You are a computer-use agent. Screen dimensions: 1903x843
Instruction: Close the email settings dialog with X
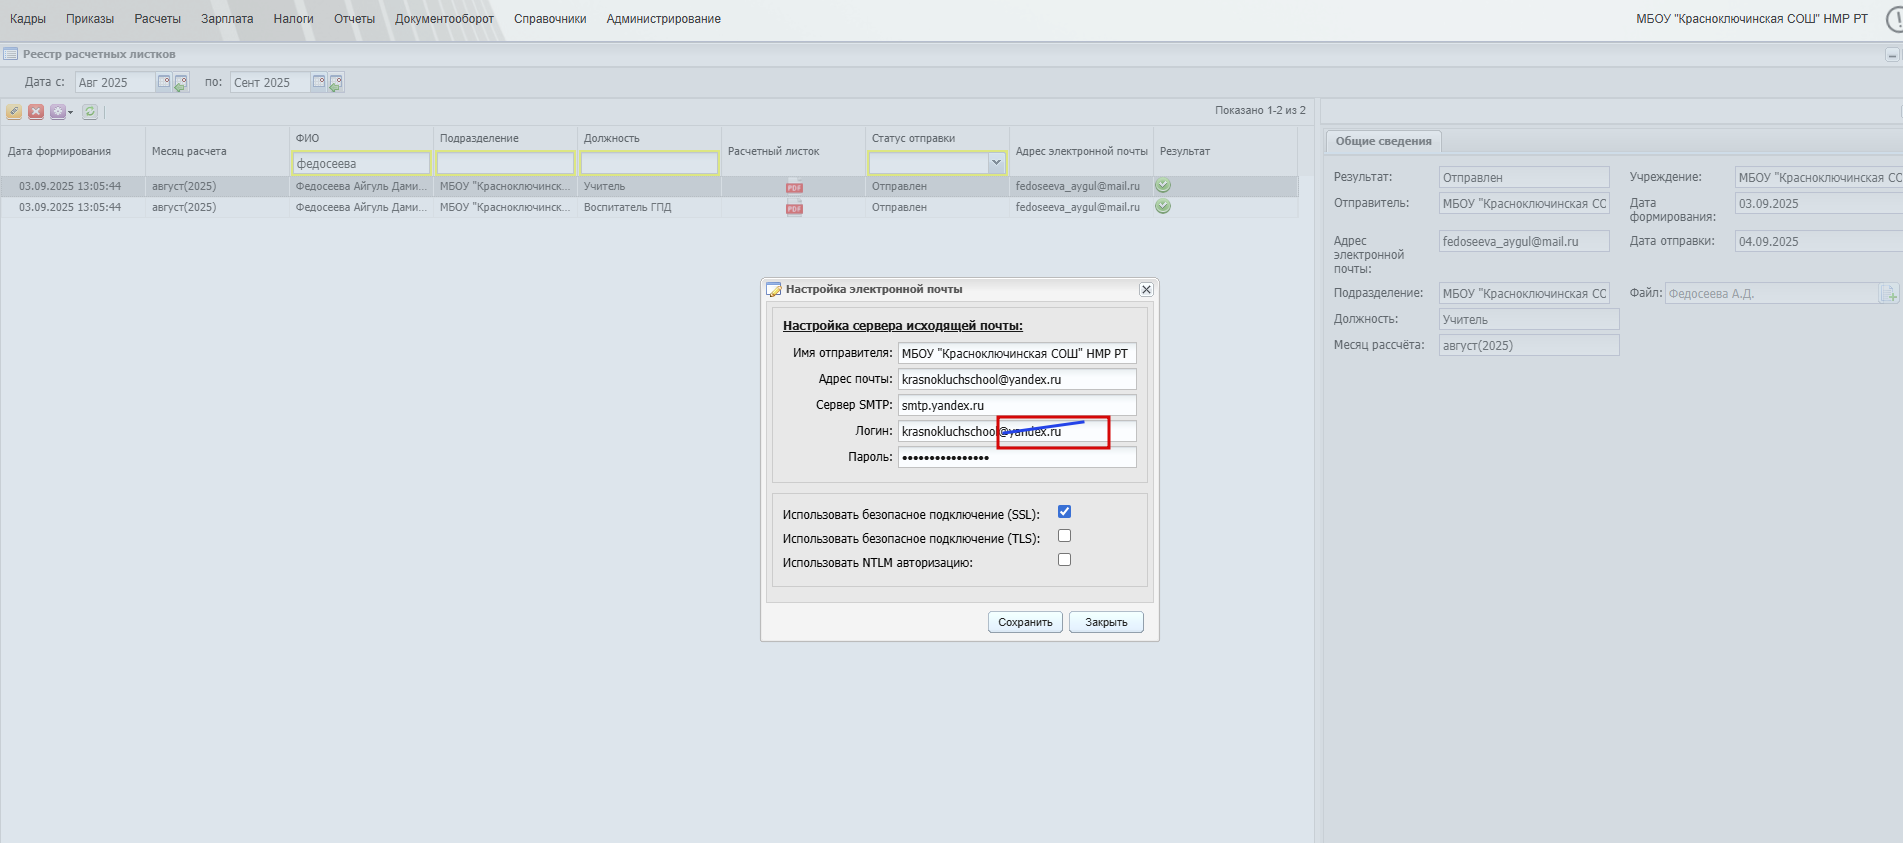[1146, 290]
